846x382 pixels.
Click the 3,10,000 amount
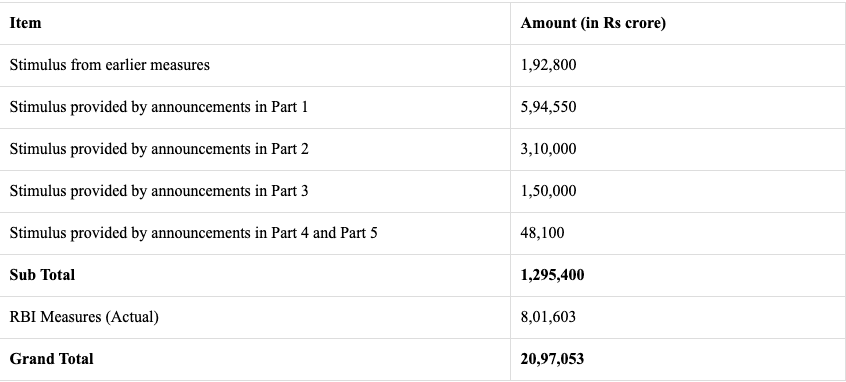[x=548, y=149]
